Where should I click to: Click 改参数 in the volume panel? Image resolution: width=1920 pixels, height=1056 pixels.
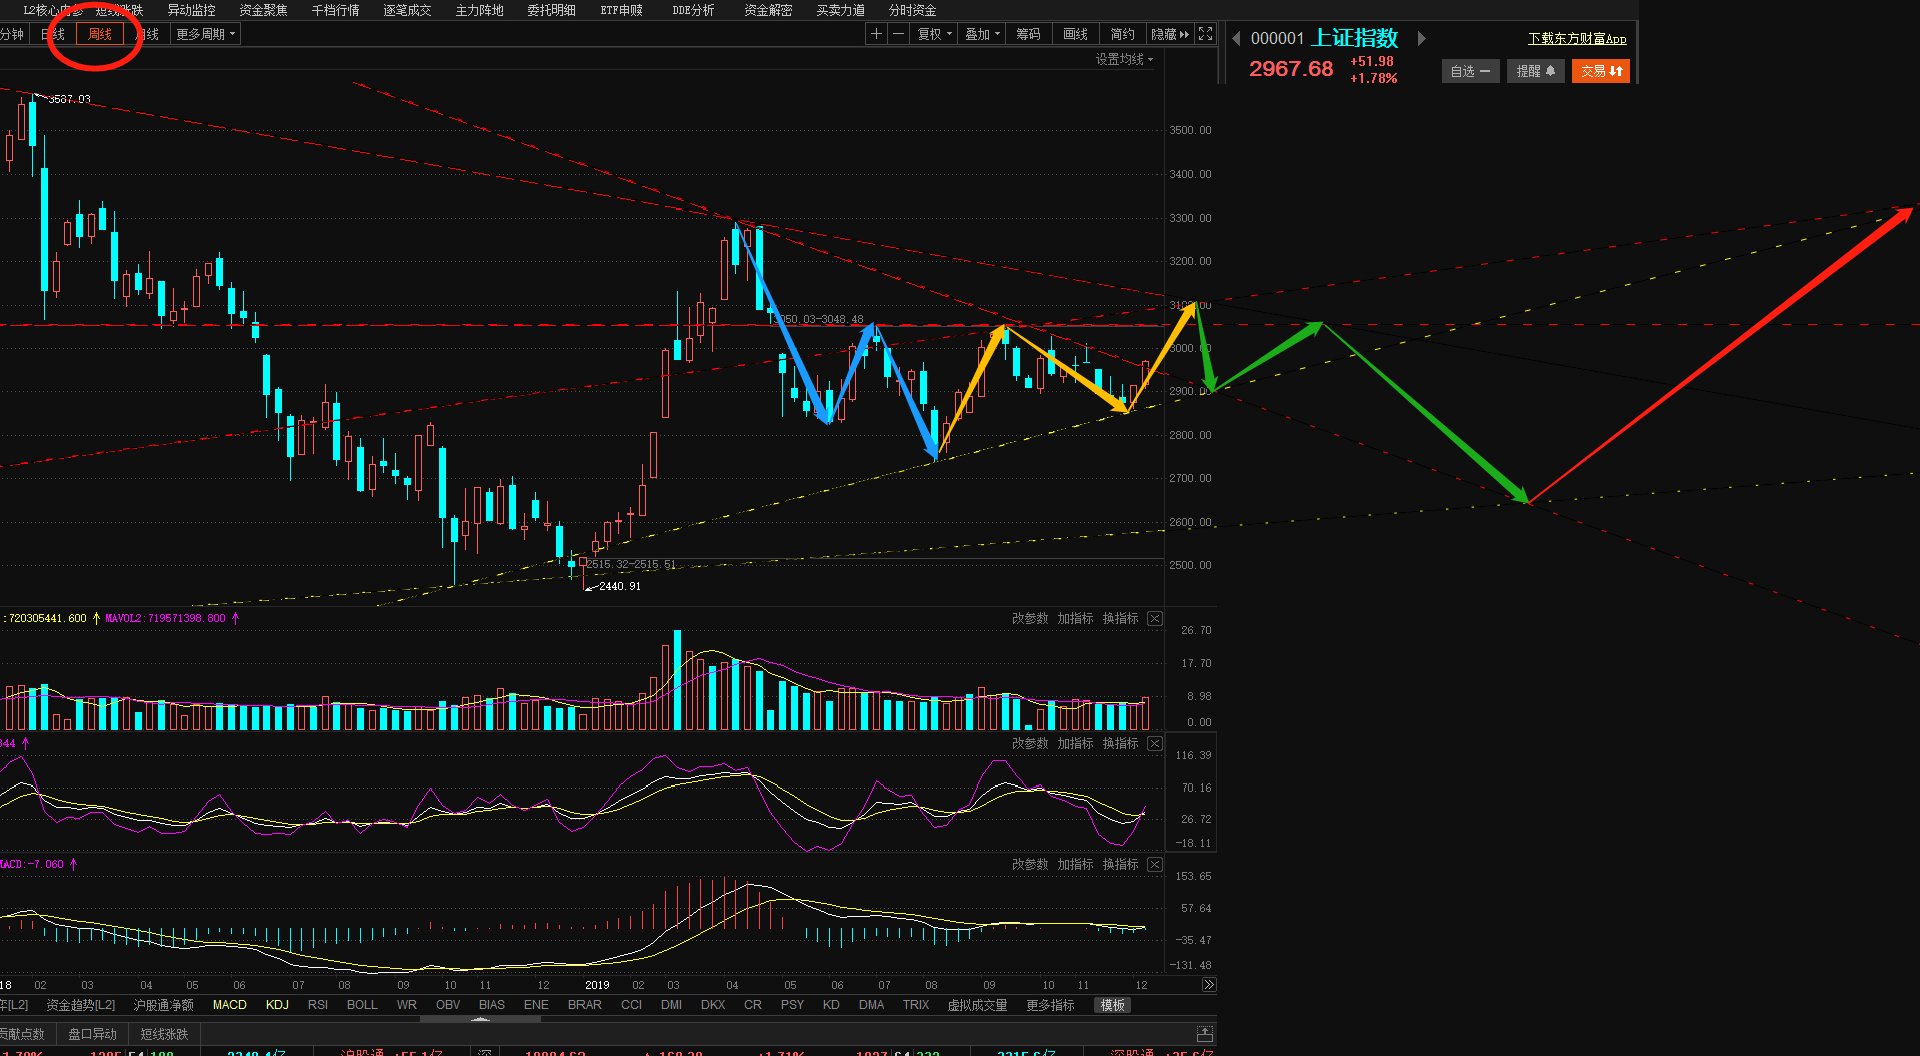(1030, 619)
